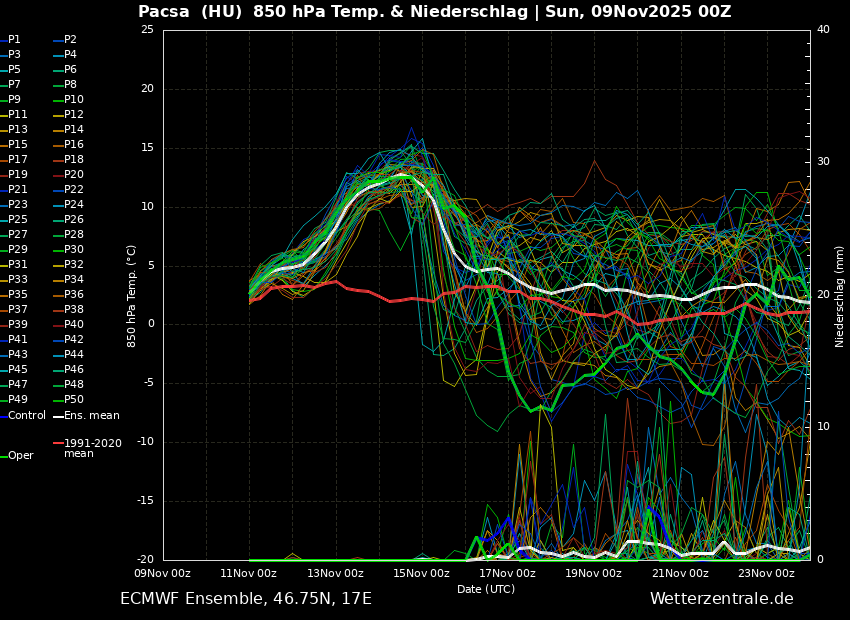Click the Date (UTC) axis title
The width and height of the screenshot is (850, 620).
tap(486, 589)
